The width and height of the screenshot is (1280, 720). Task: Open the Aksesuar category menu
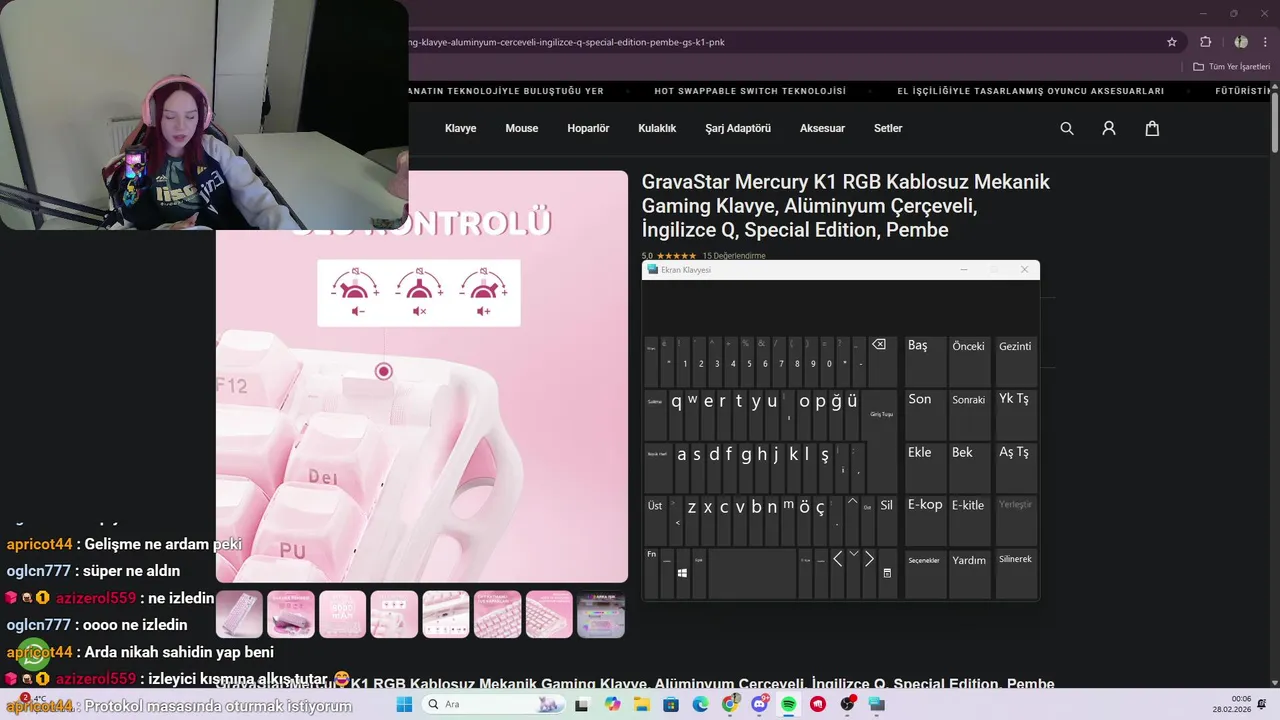tap(822, 128)
